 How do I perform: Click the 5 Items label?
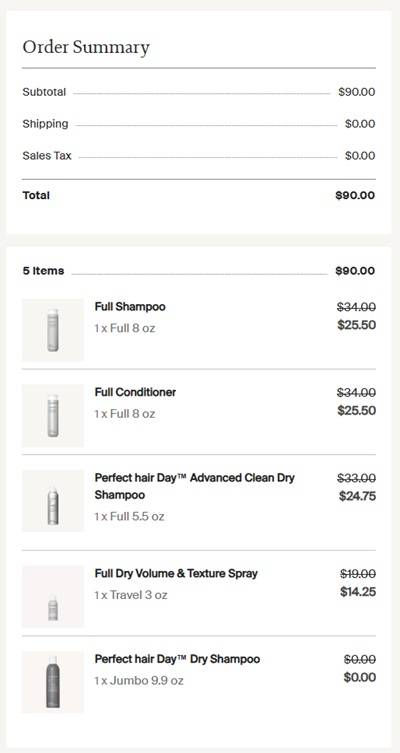click(x=43, y=271)
